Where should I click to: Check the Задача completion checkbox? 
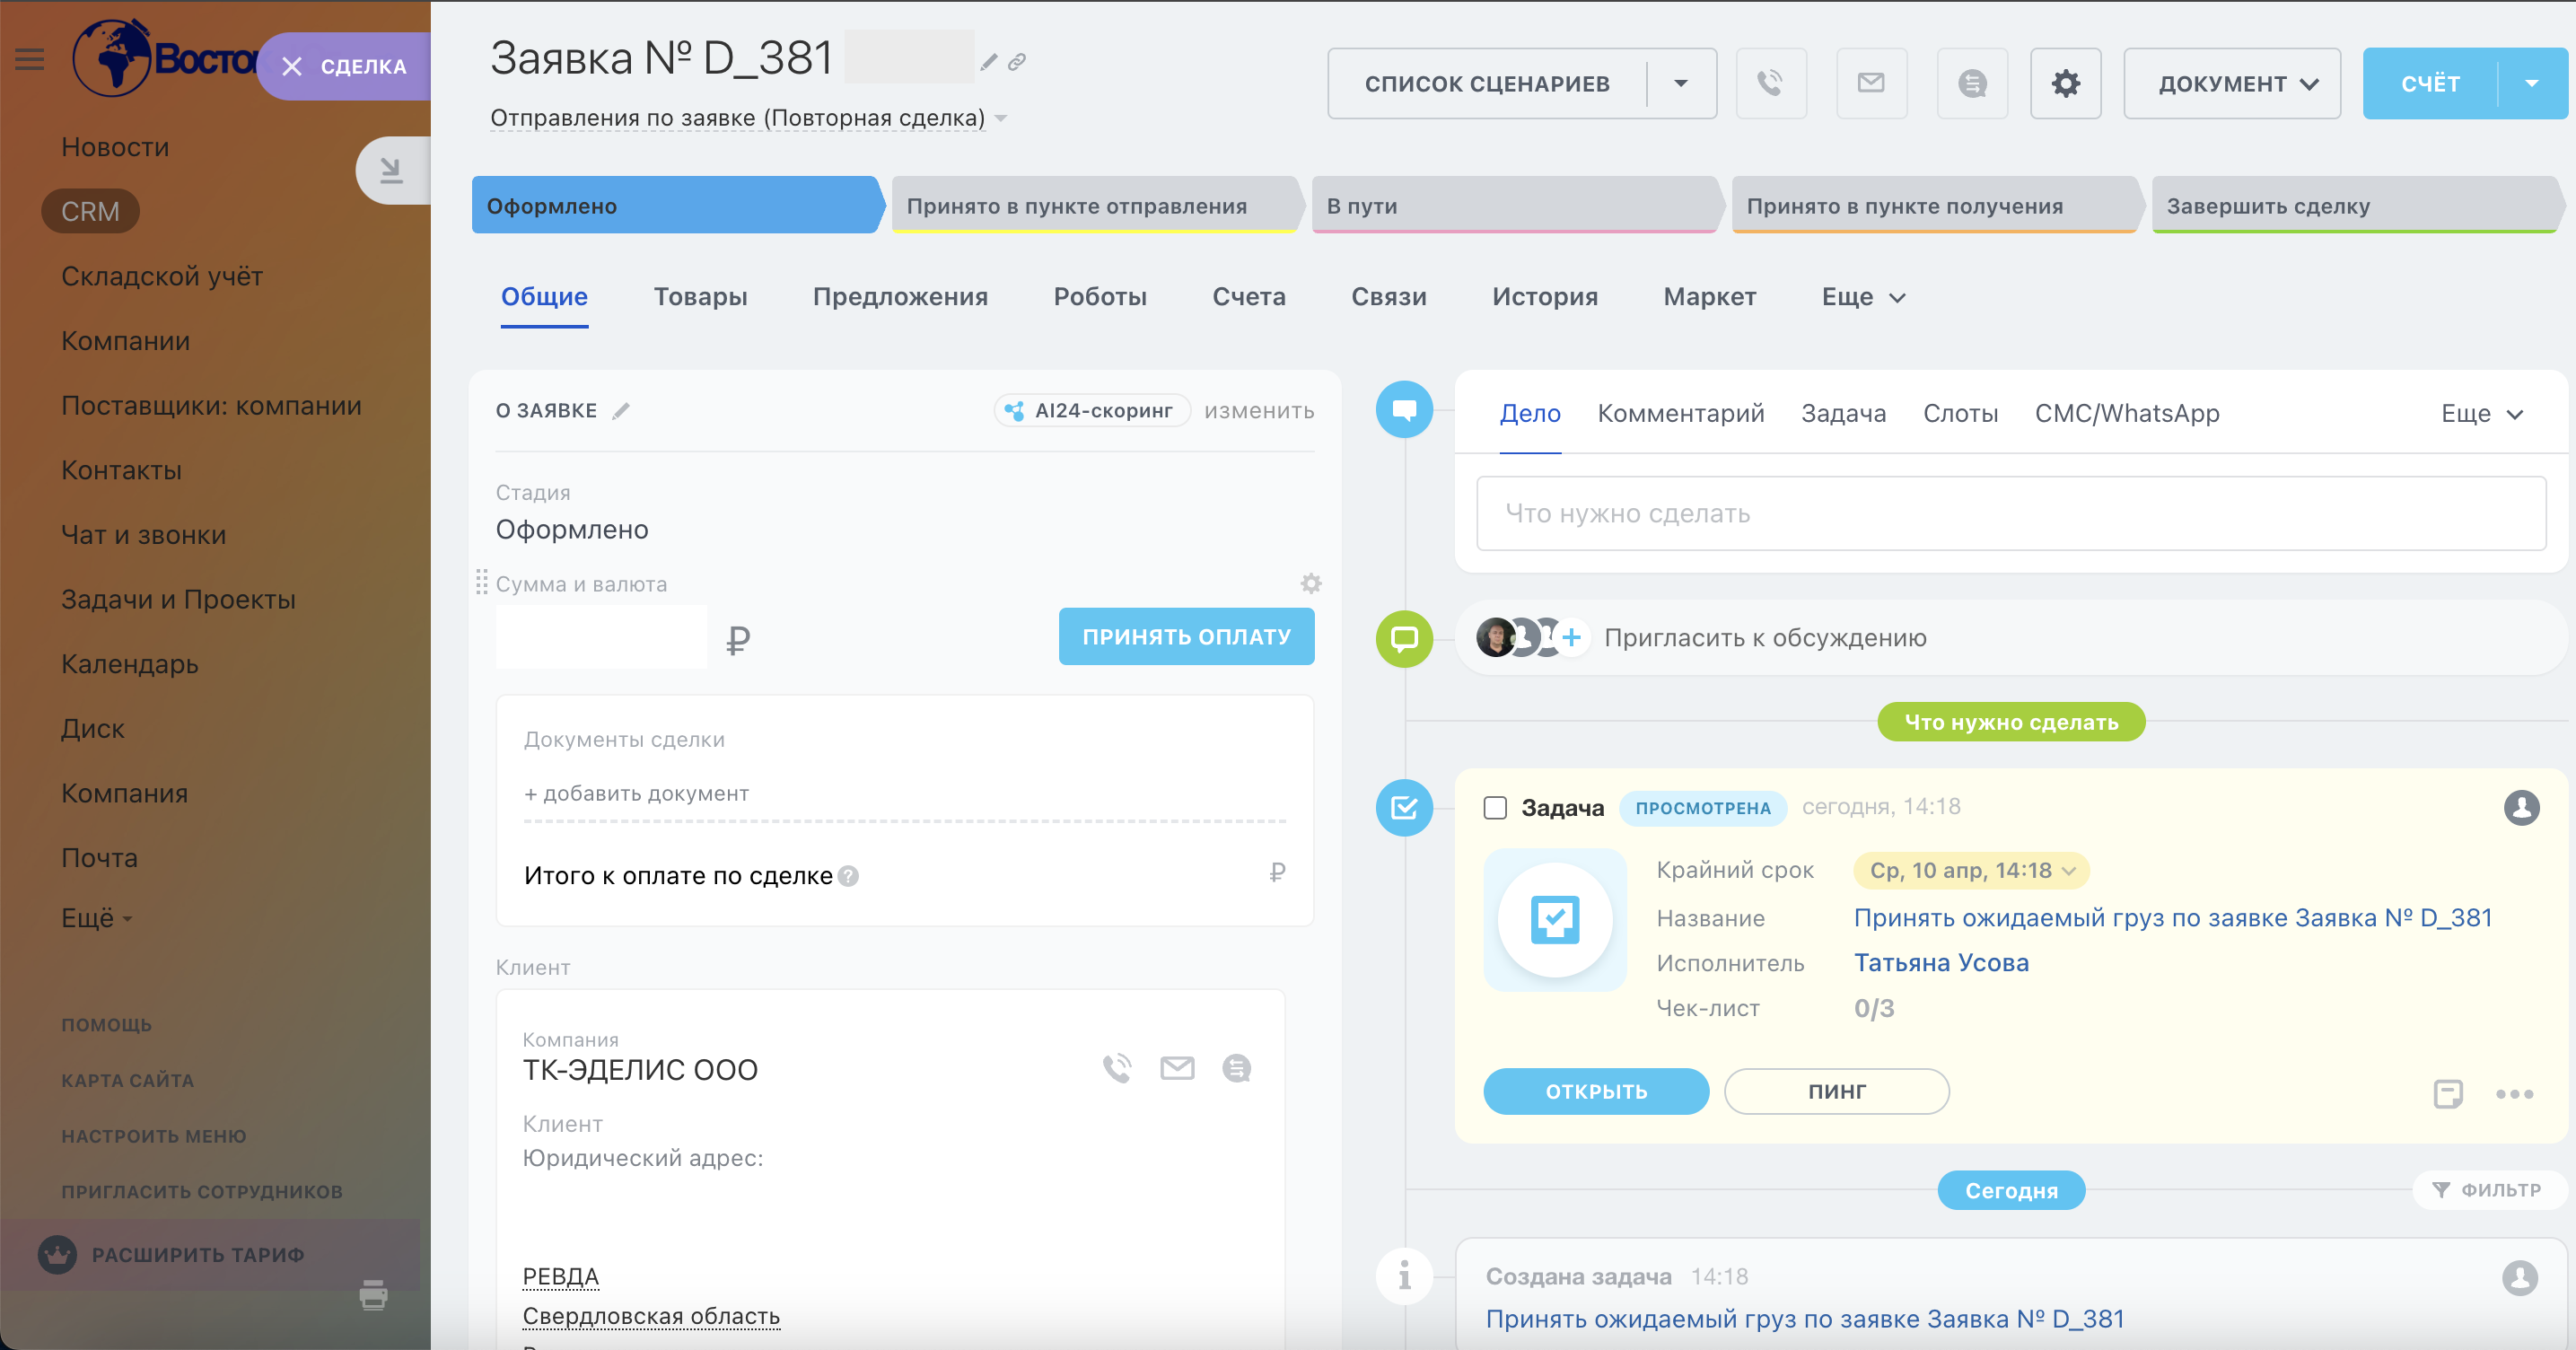point(1495,808)
